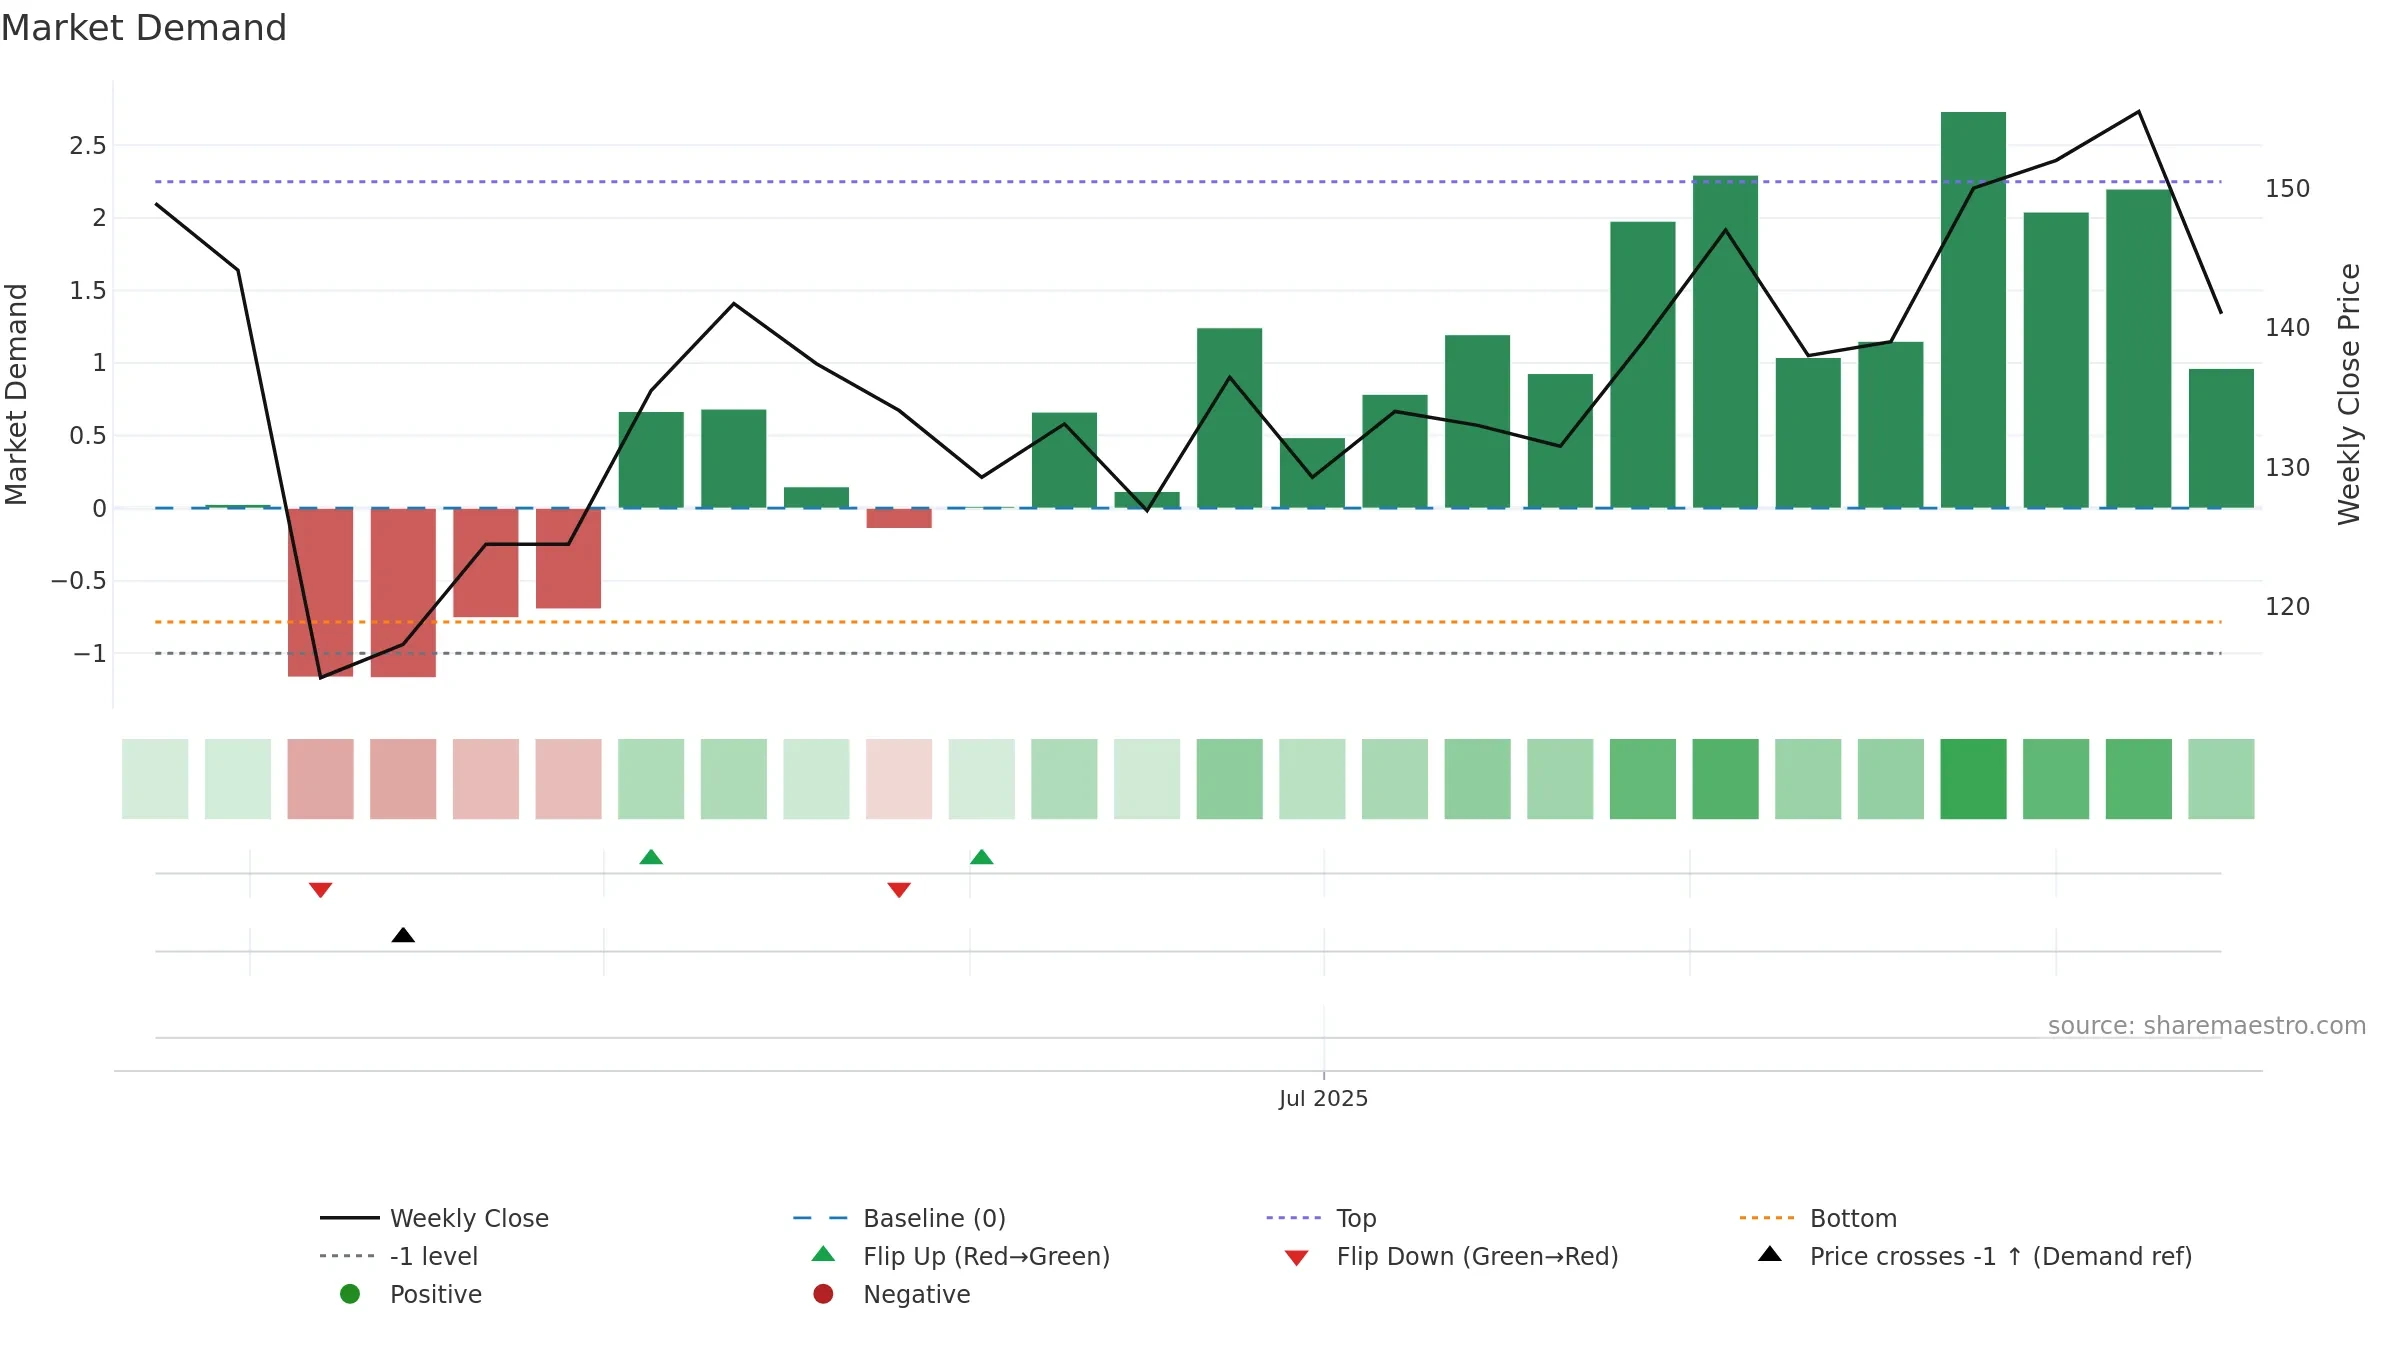Viewport: 2400px width, 1350px height.
Task: Toggle the Positive legend entry
Action: [411, 1294]
